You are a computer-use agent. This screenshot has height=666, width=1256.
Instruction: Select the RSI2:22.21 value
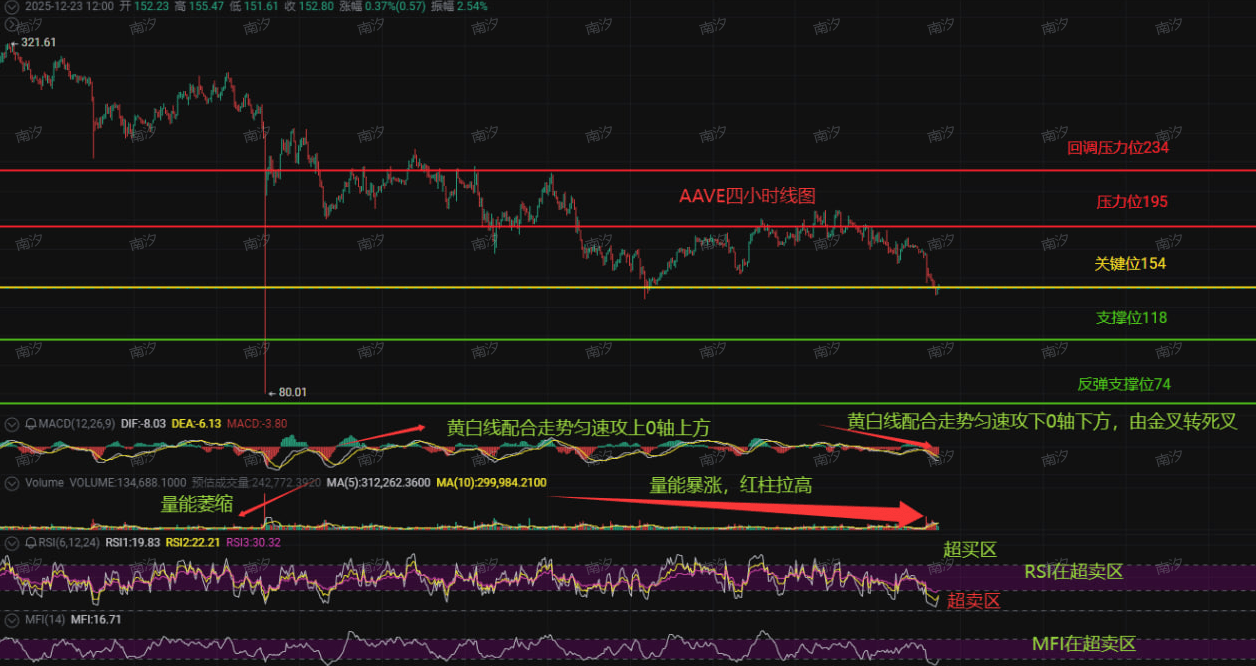coord(193,543)
